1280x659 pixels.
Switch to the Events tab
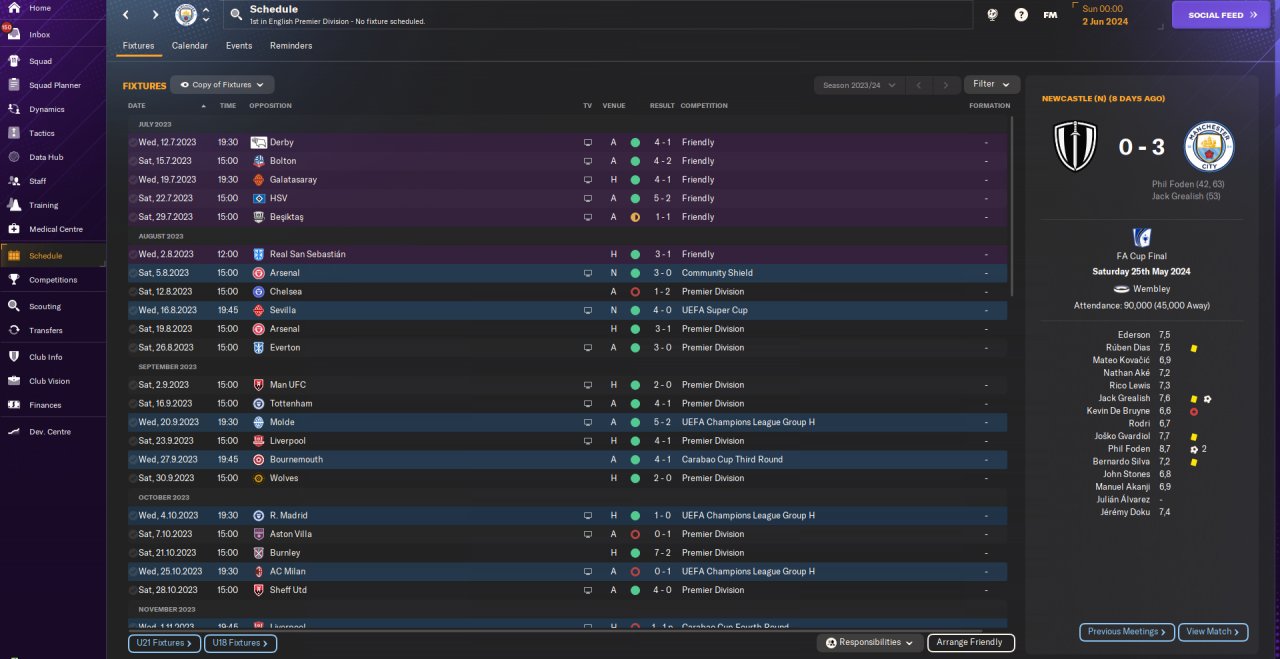239,46
